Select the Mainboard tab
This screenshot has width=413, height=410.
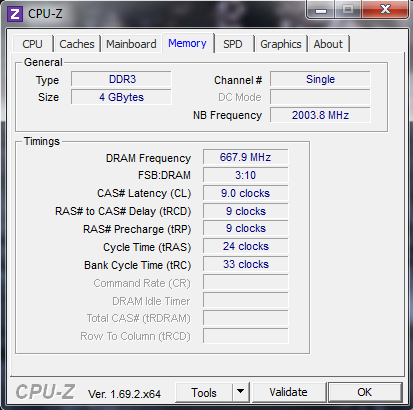(x=131, y=44)
